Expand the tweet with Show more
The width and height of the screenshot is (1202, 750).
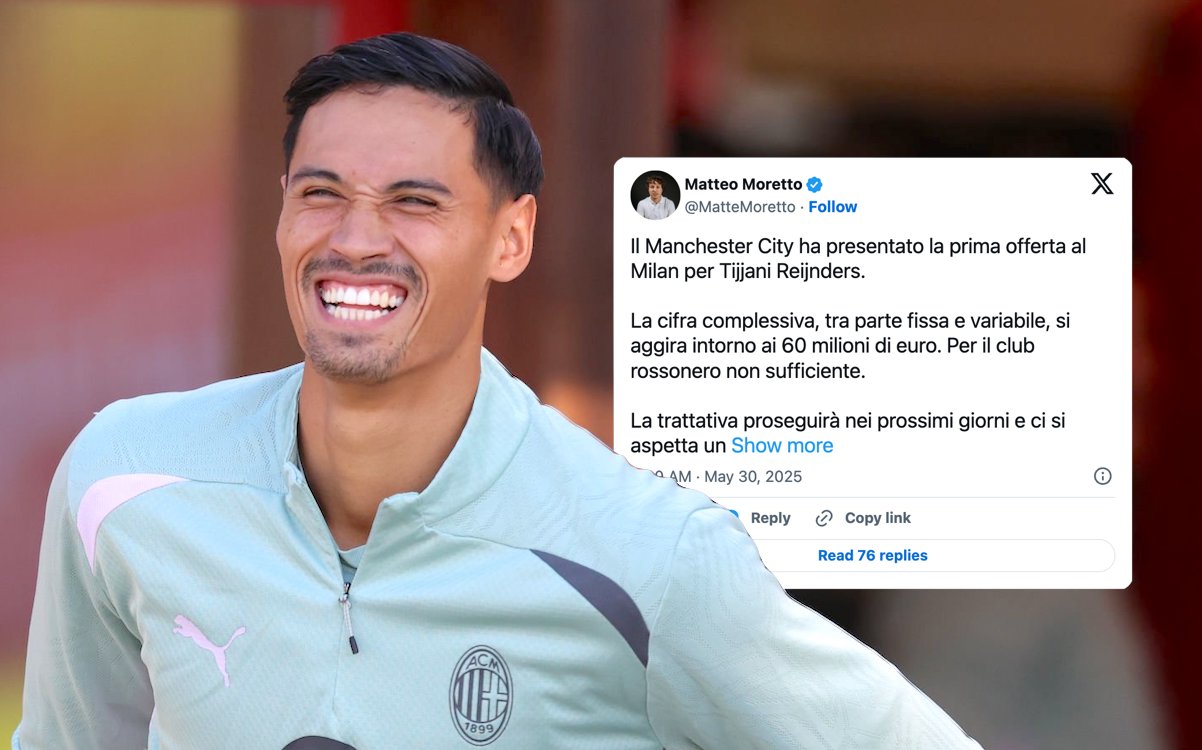coord(782,446)
